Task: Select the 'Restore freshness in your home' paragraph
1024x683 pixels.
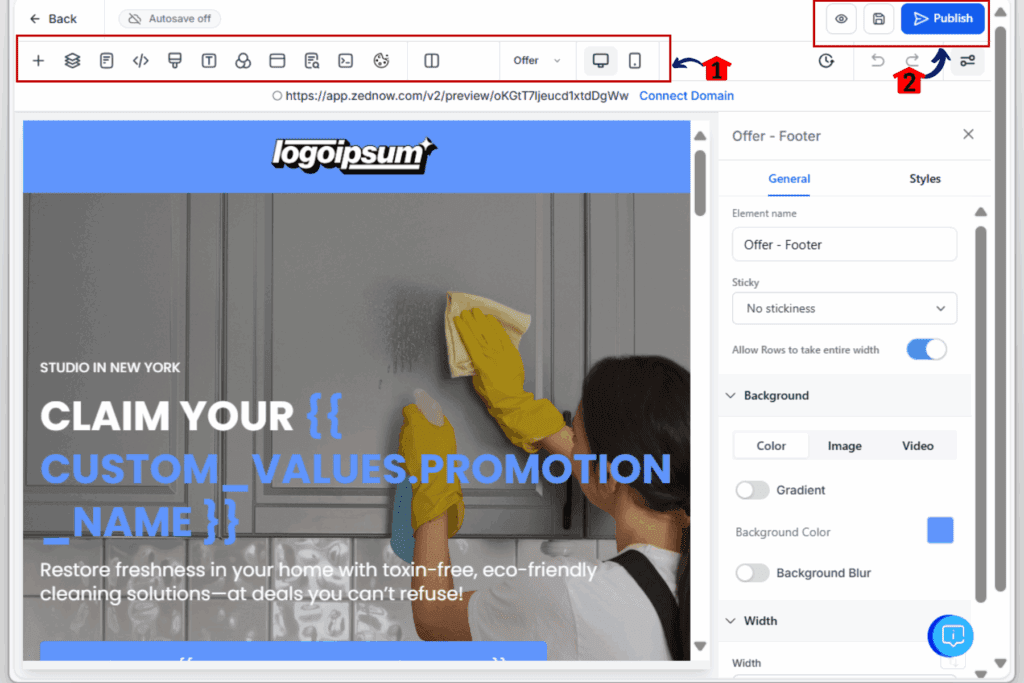Action: tap(319, 582)
